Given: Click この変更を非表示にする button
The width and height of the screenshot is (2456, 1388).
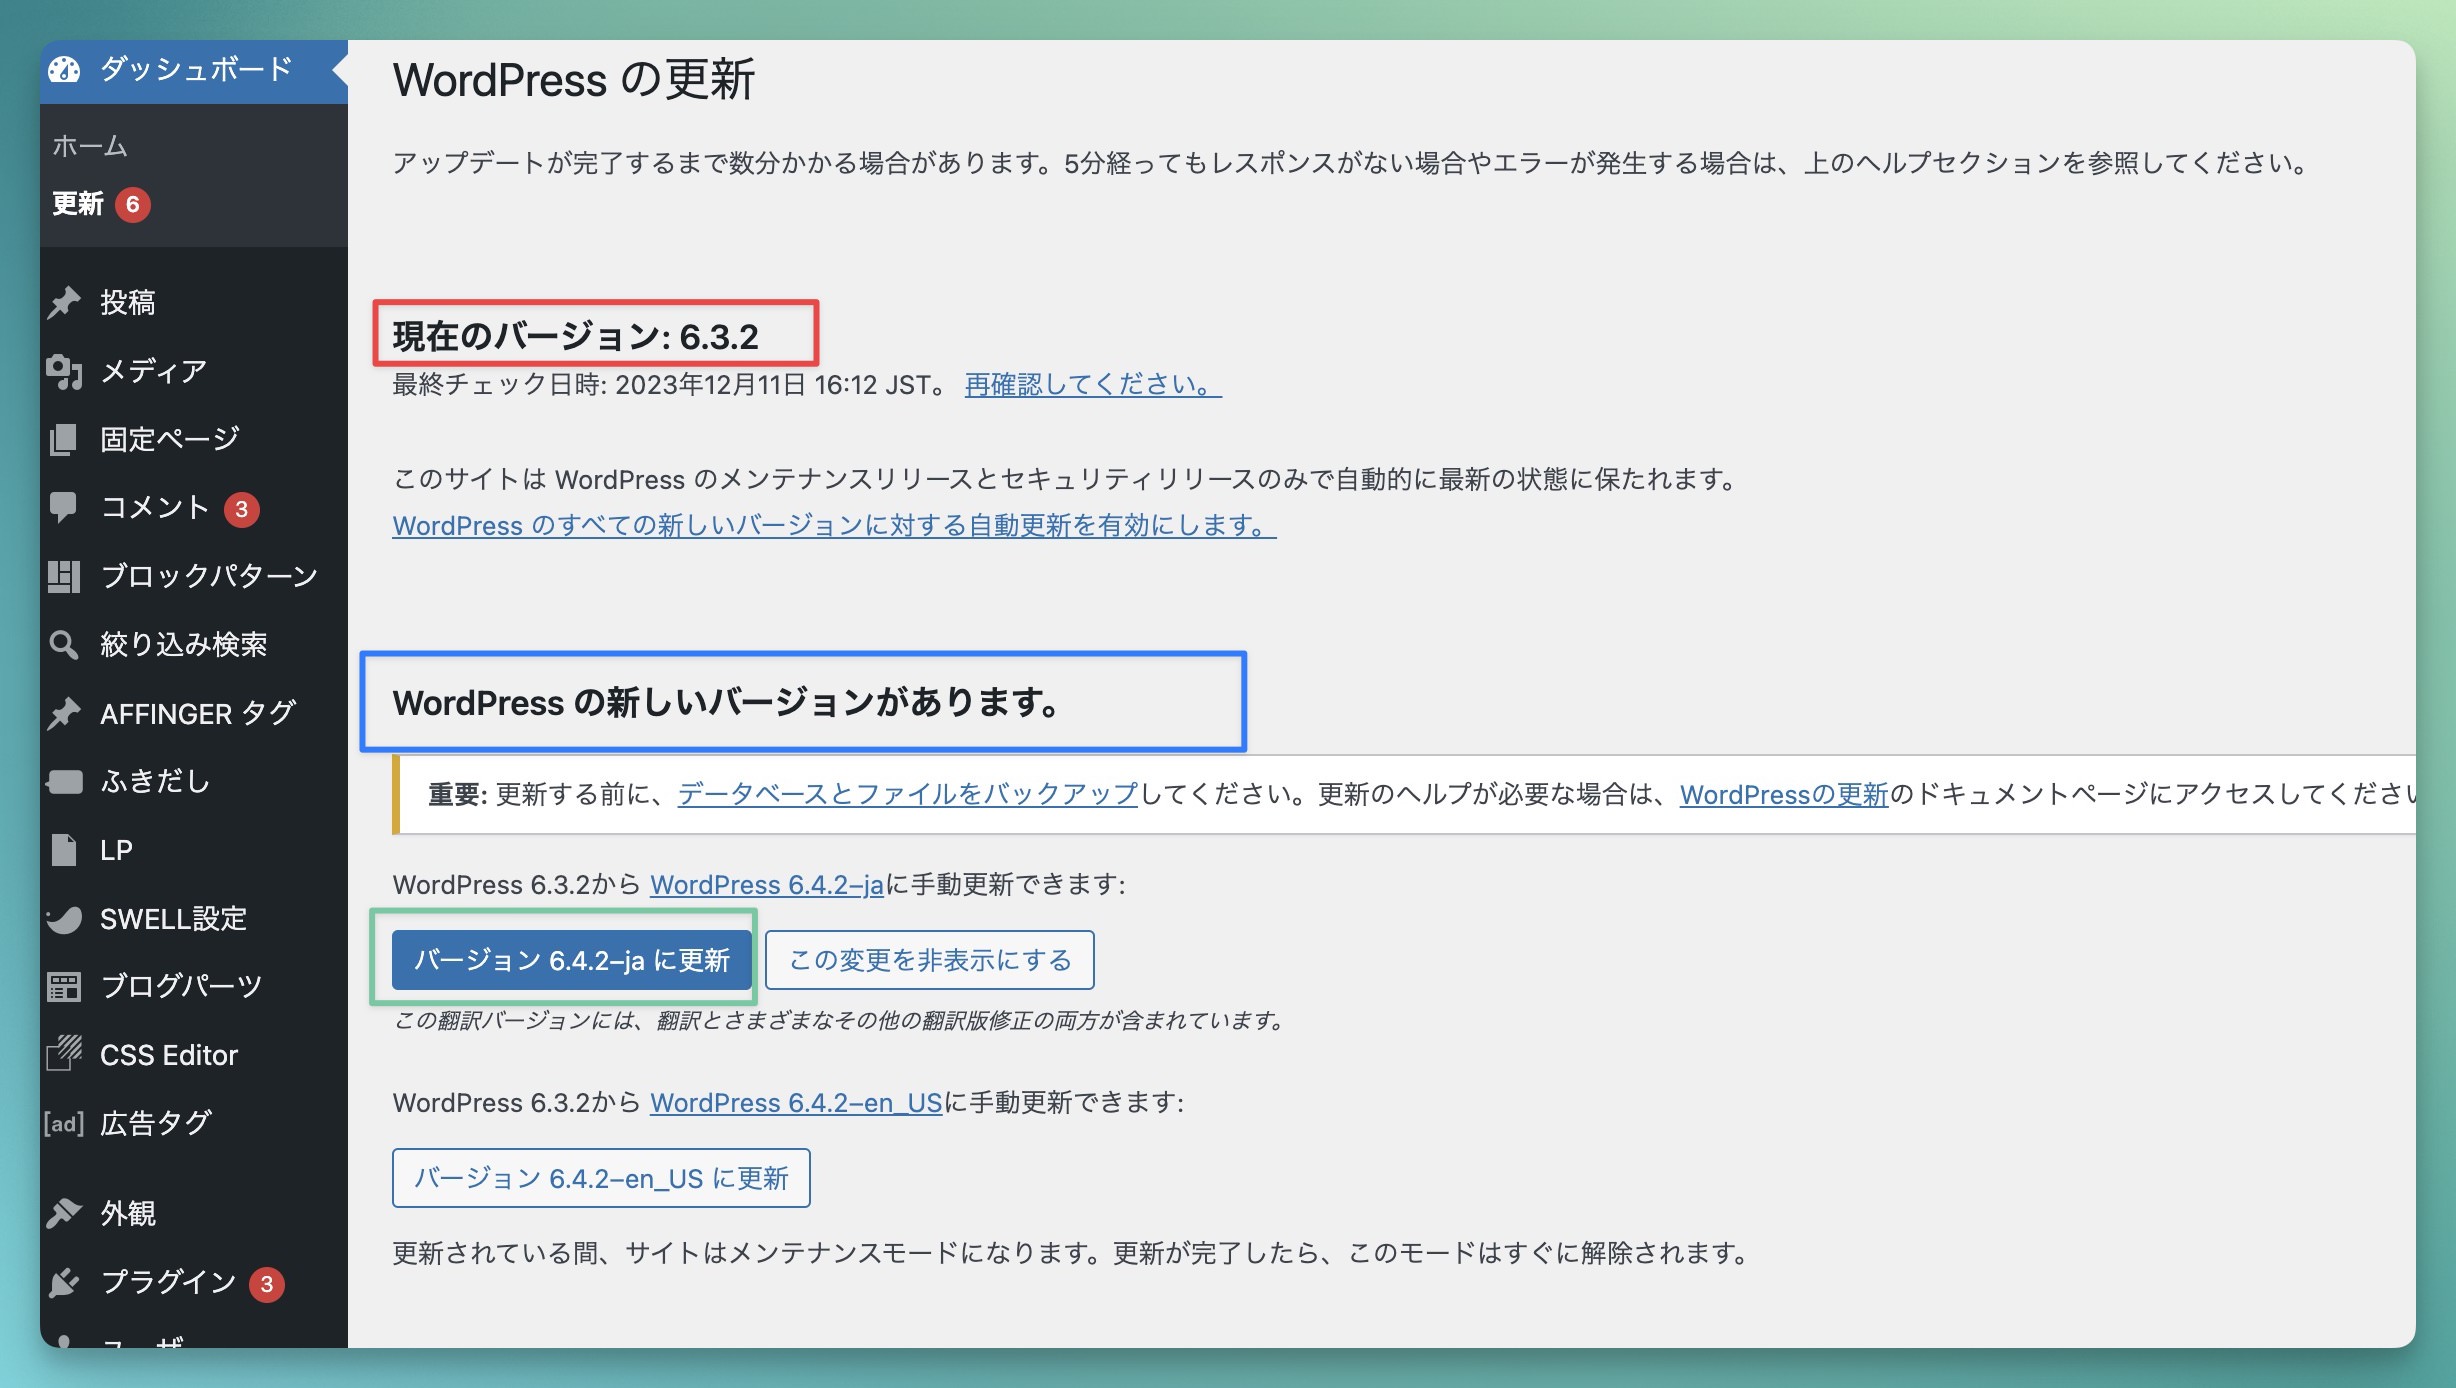Looking at the screenshot, I should click(930, 960).
